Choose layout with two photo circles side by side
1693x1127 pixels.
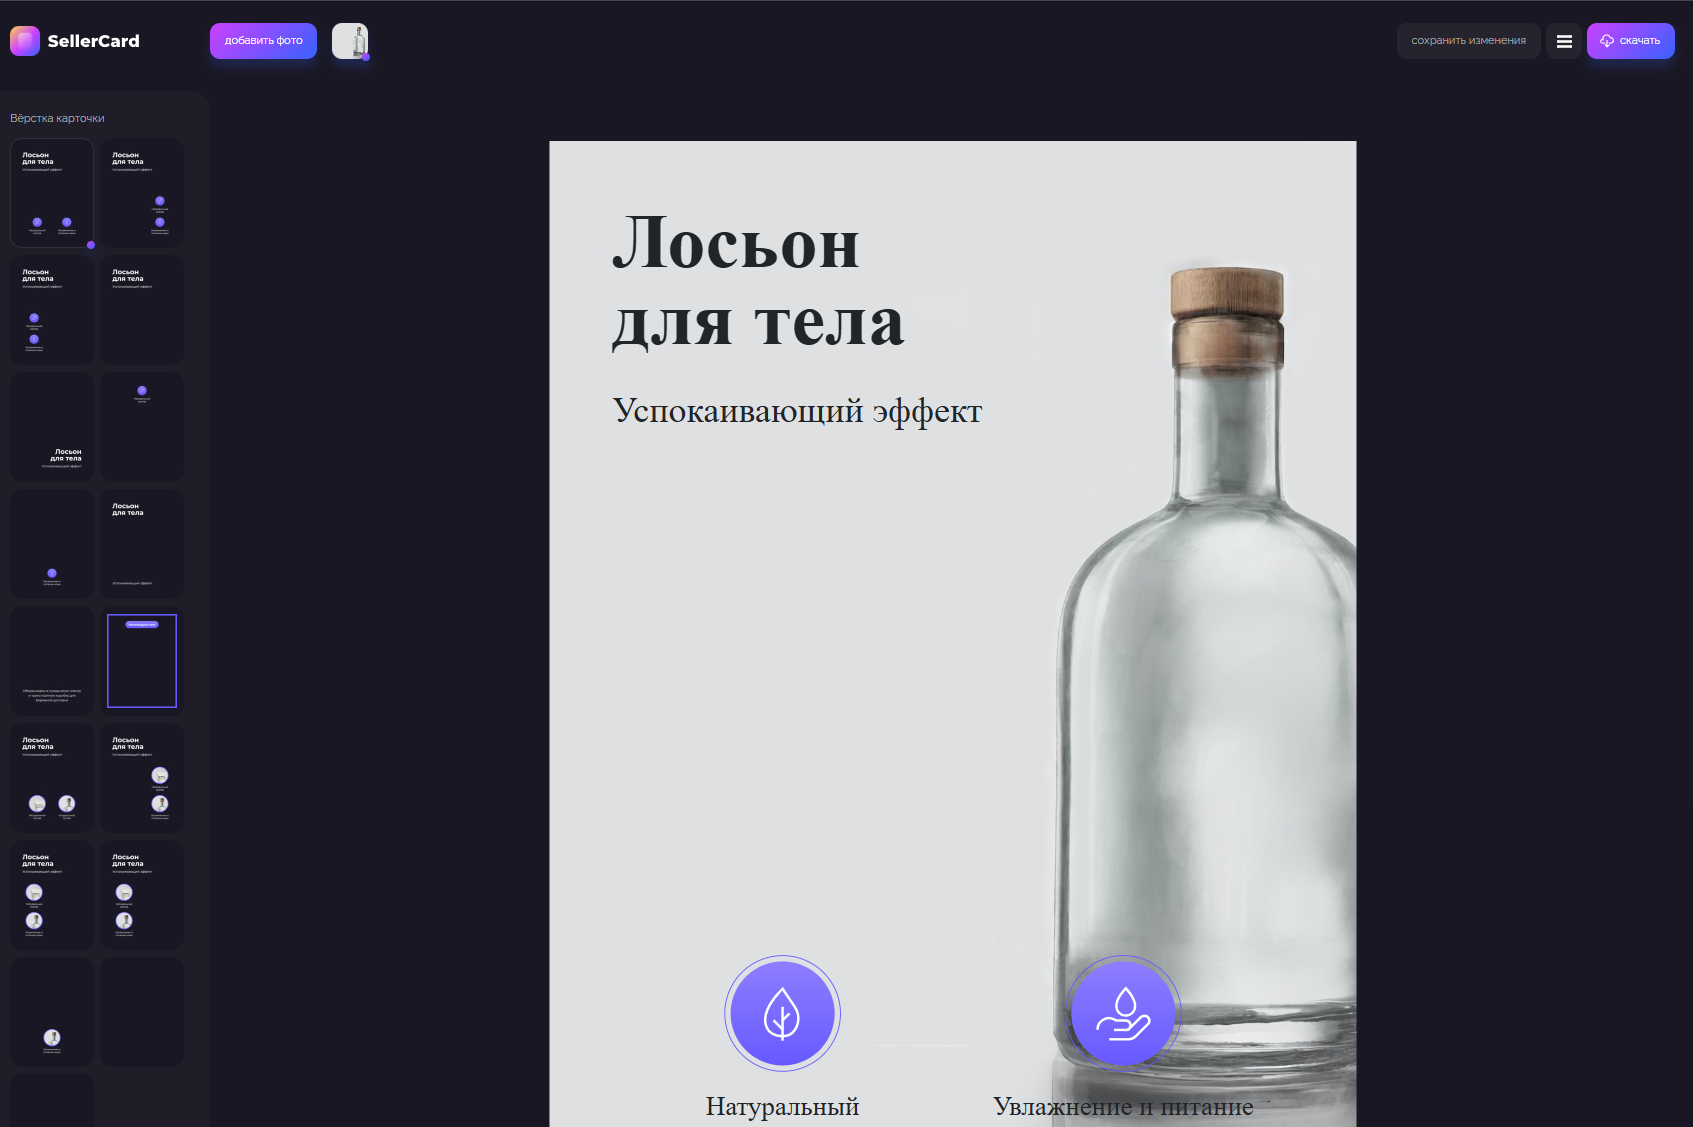pos(52,778)
